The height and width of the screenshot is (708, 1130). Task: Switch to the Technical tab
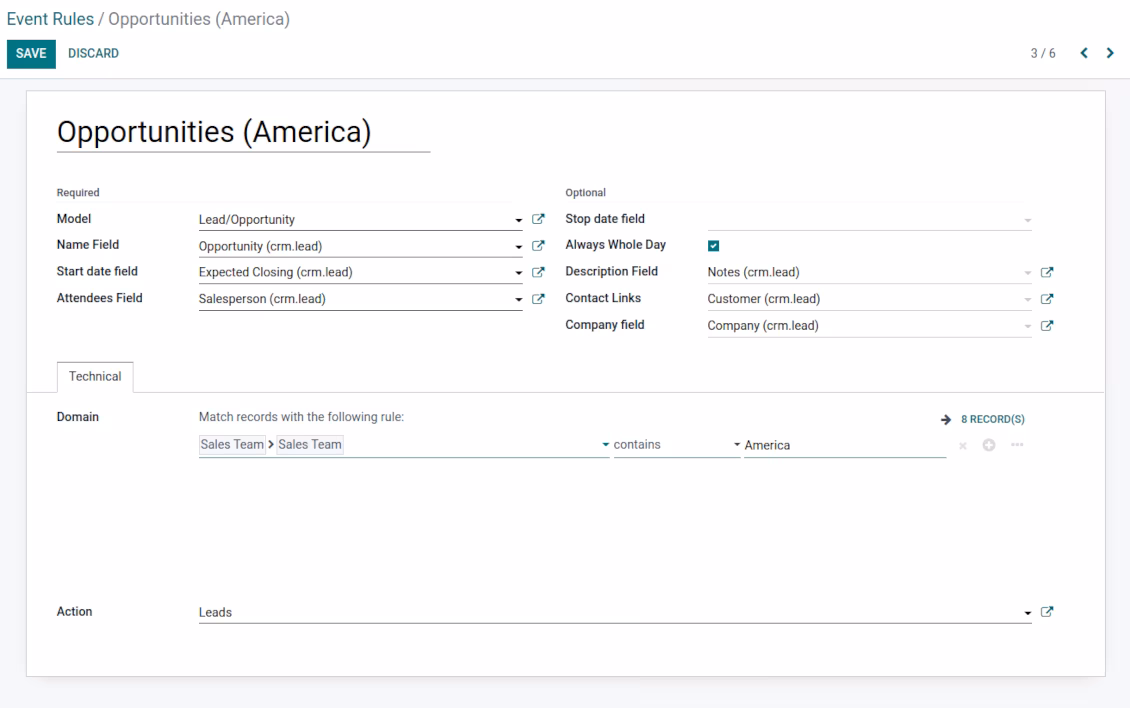pyautogui.click(x=95, y=376)
